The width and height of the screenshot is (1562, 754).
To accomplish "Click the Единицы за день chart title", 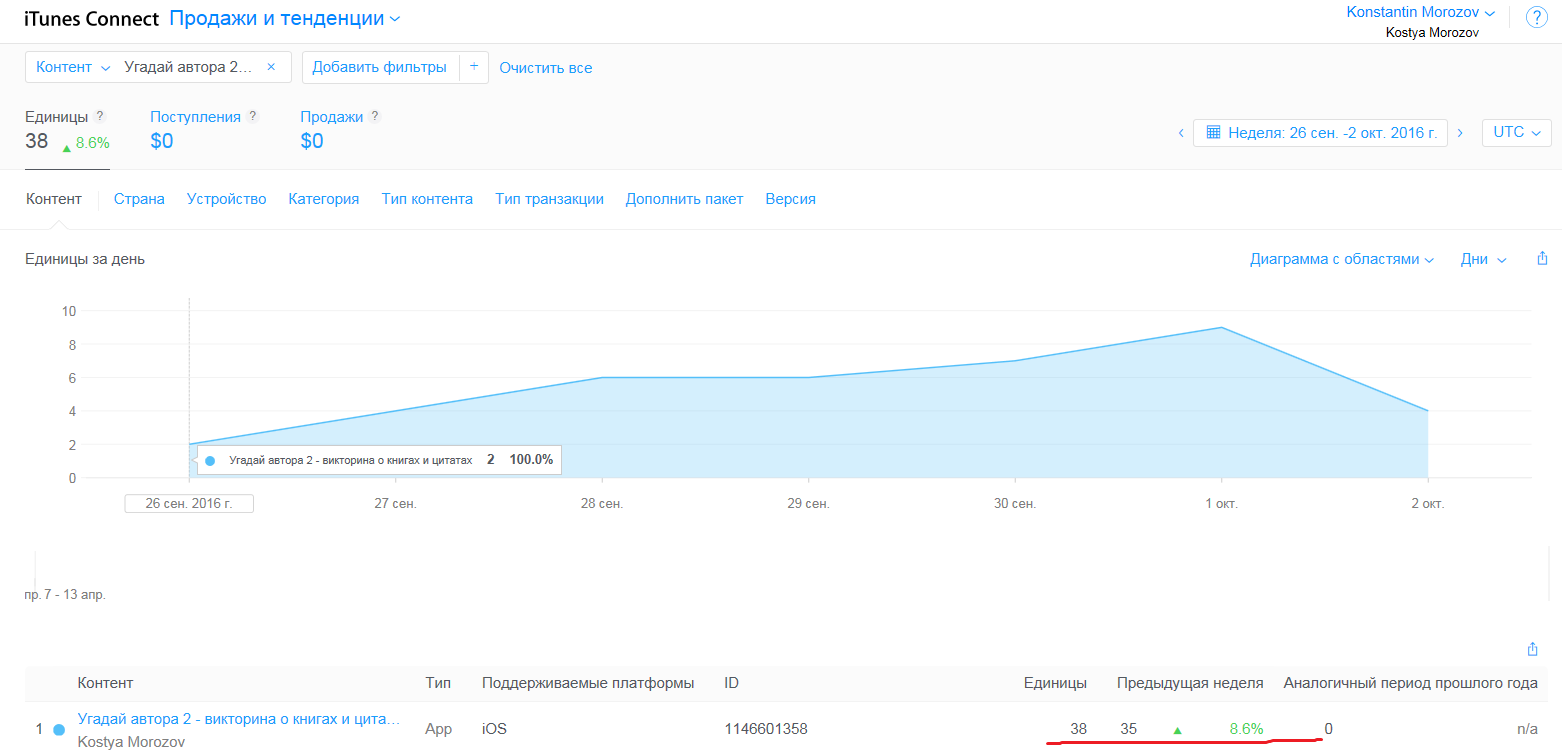I will [85, 259].
